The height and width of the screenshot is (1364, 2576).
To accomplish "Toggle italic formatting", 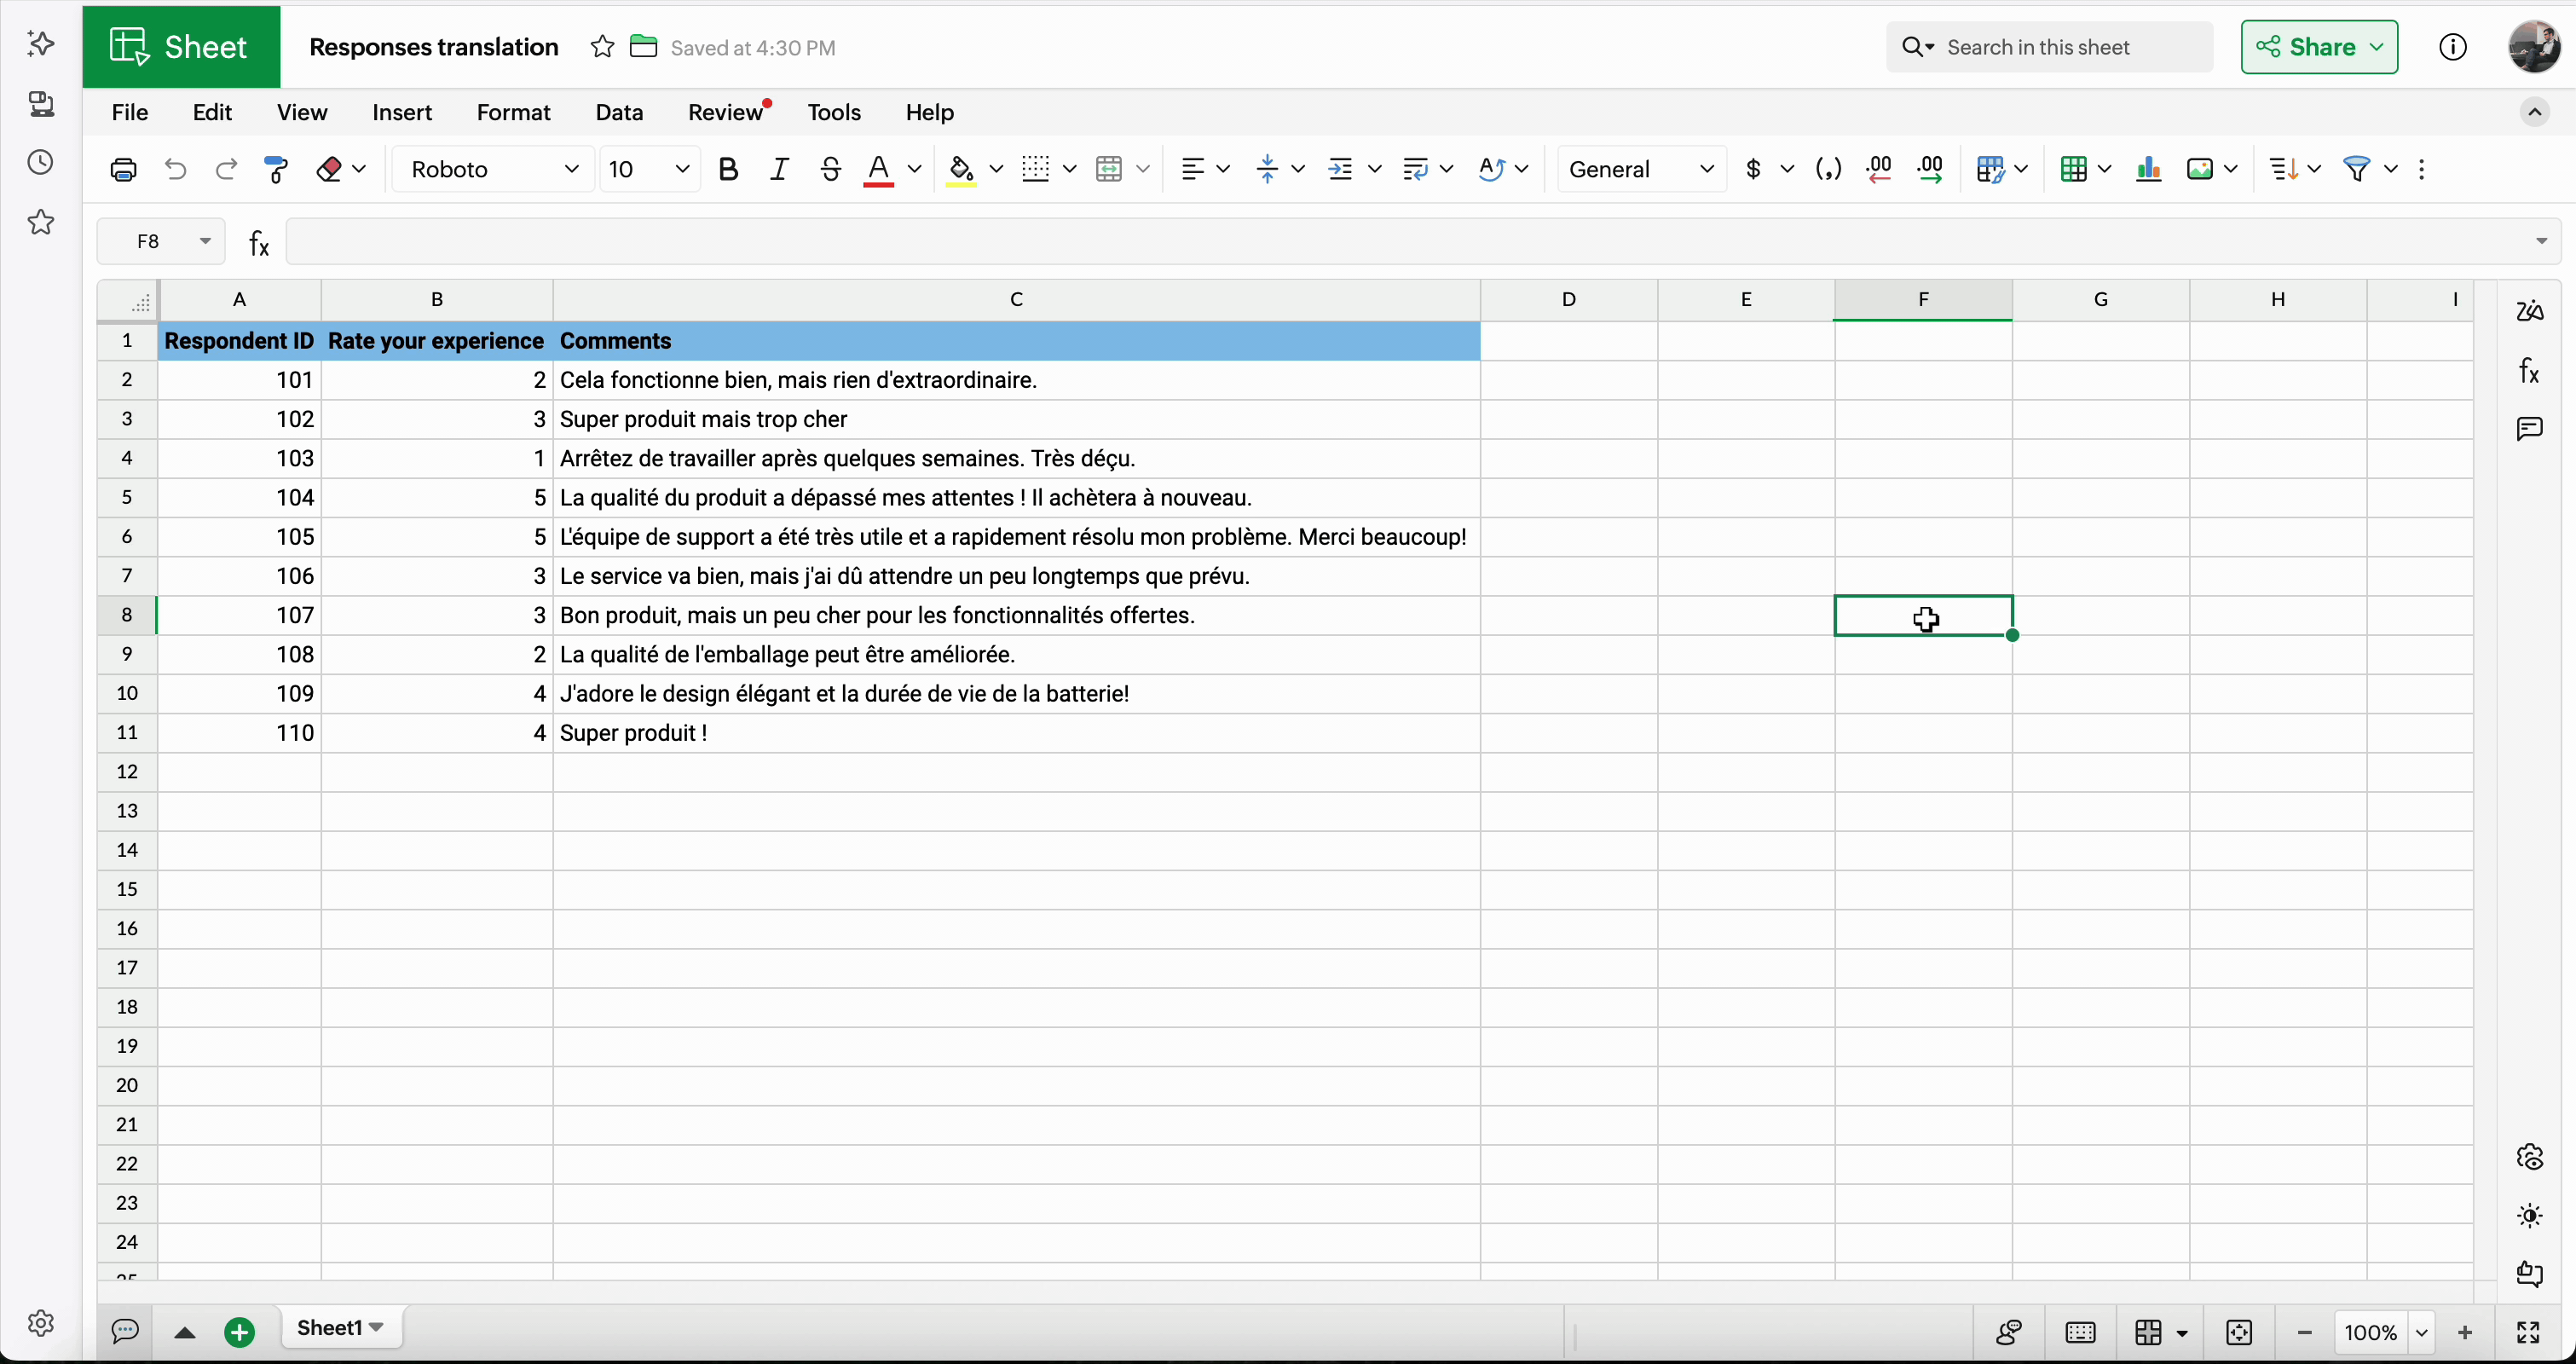I will pyautogui.click(x=779, y=169).
